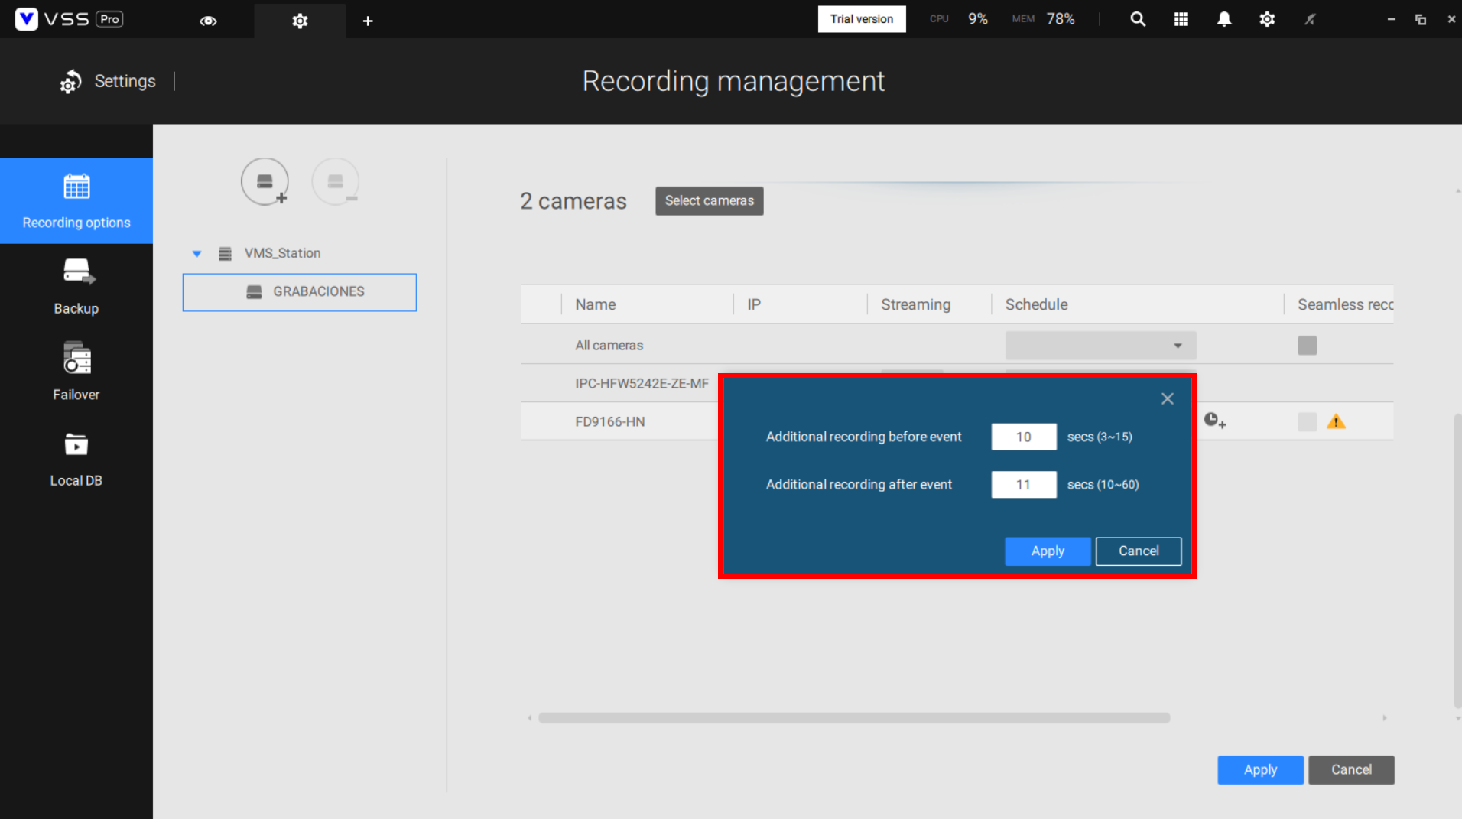The height and width of the screenshot is (819, 1463).
Task: Open the applications grid icon
Action: point(1181,19)
